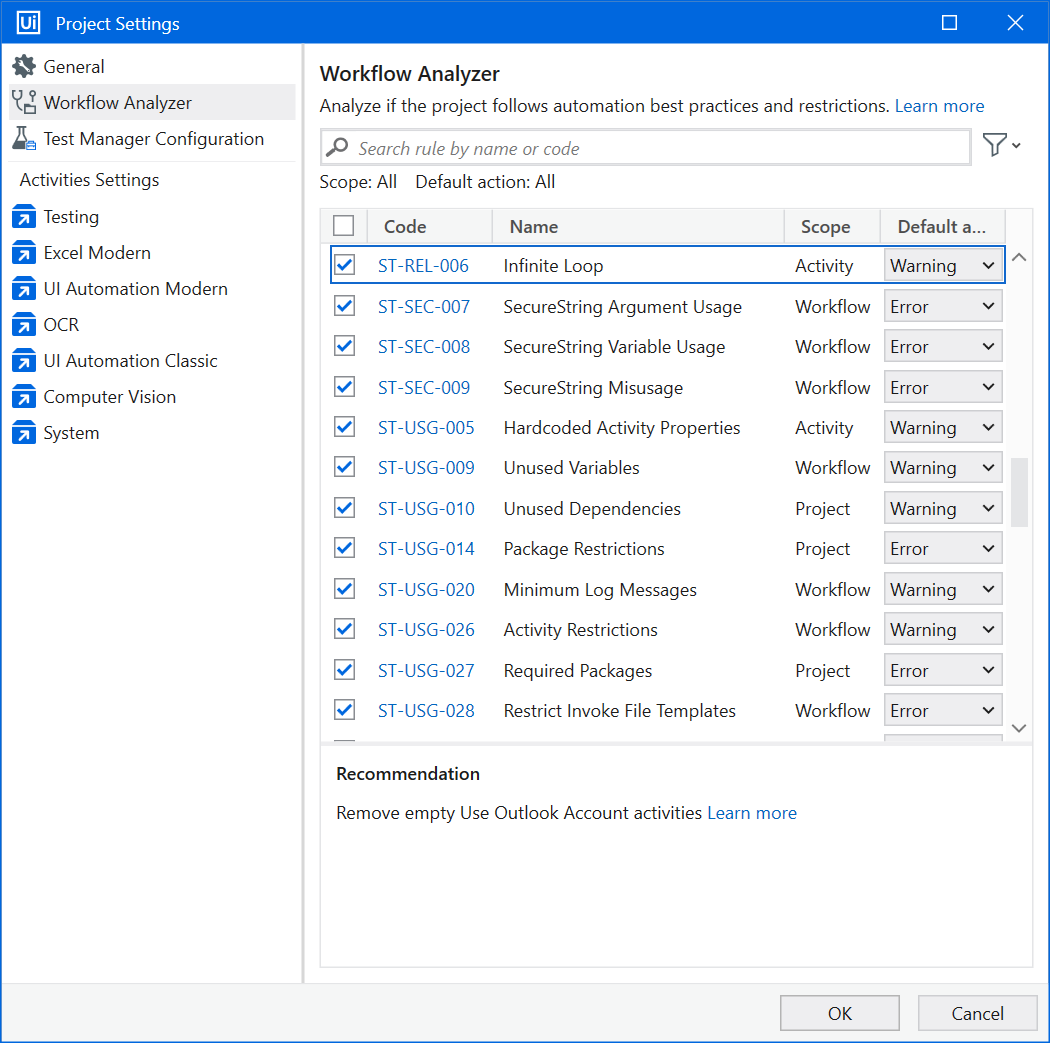
Task: Open default action dropdown for SecureString Misusage
Action: click(942, 387)
